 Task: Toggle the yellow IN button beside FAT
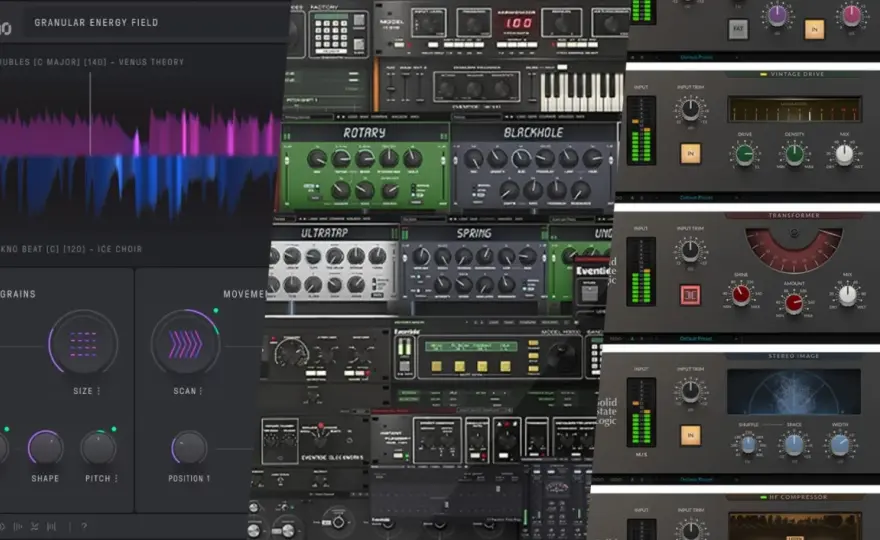click(x=814, y=29)
